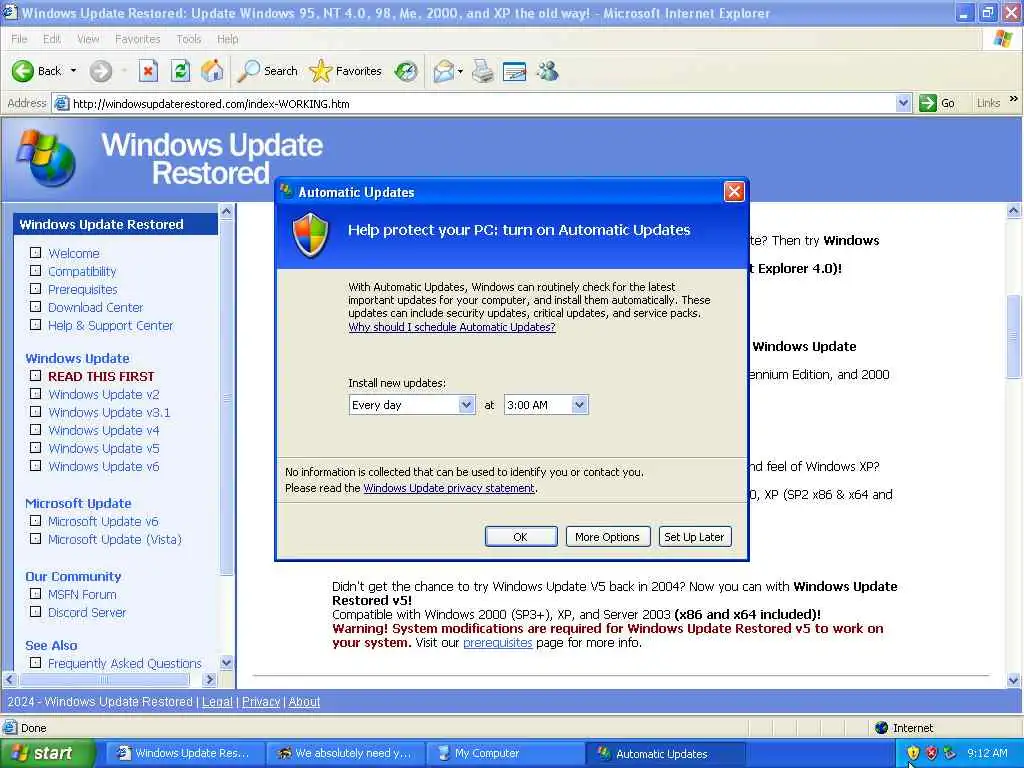Click the sidebar horizontal scroll-right arrow

[x=210, y=680]
